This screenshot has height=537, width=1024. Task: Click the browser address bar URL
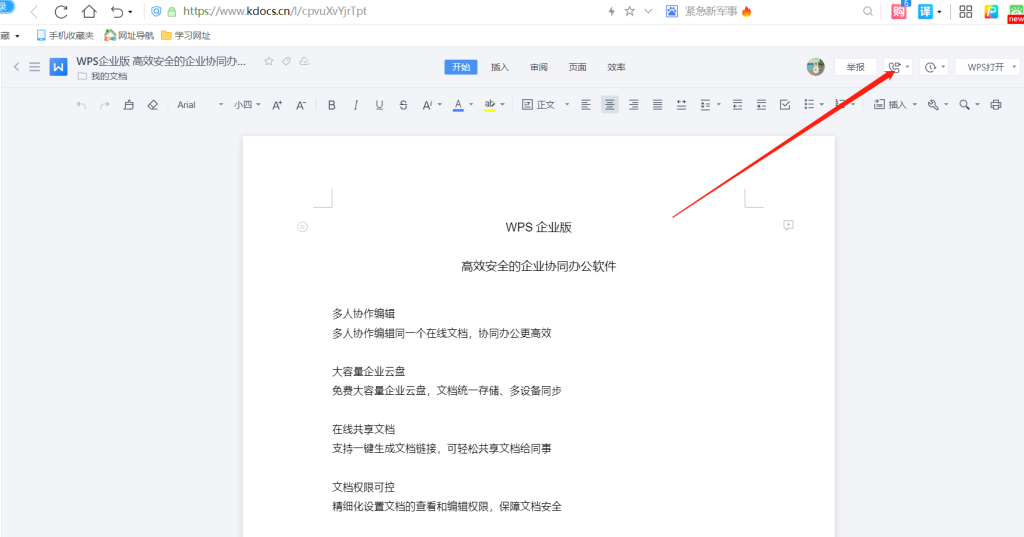[x=275, y=11]
